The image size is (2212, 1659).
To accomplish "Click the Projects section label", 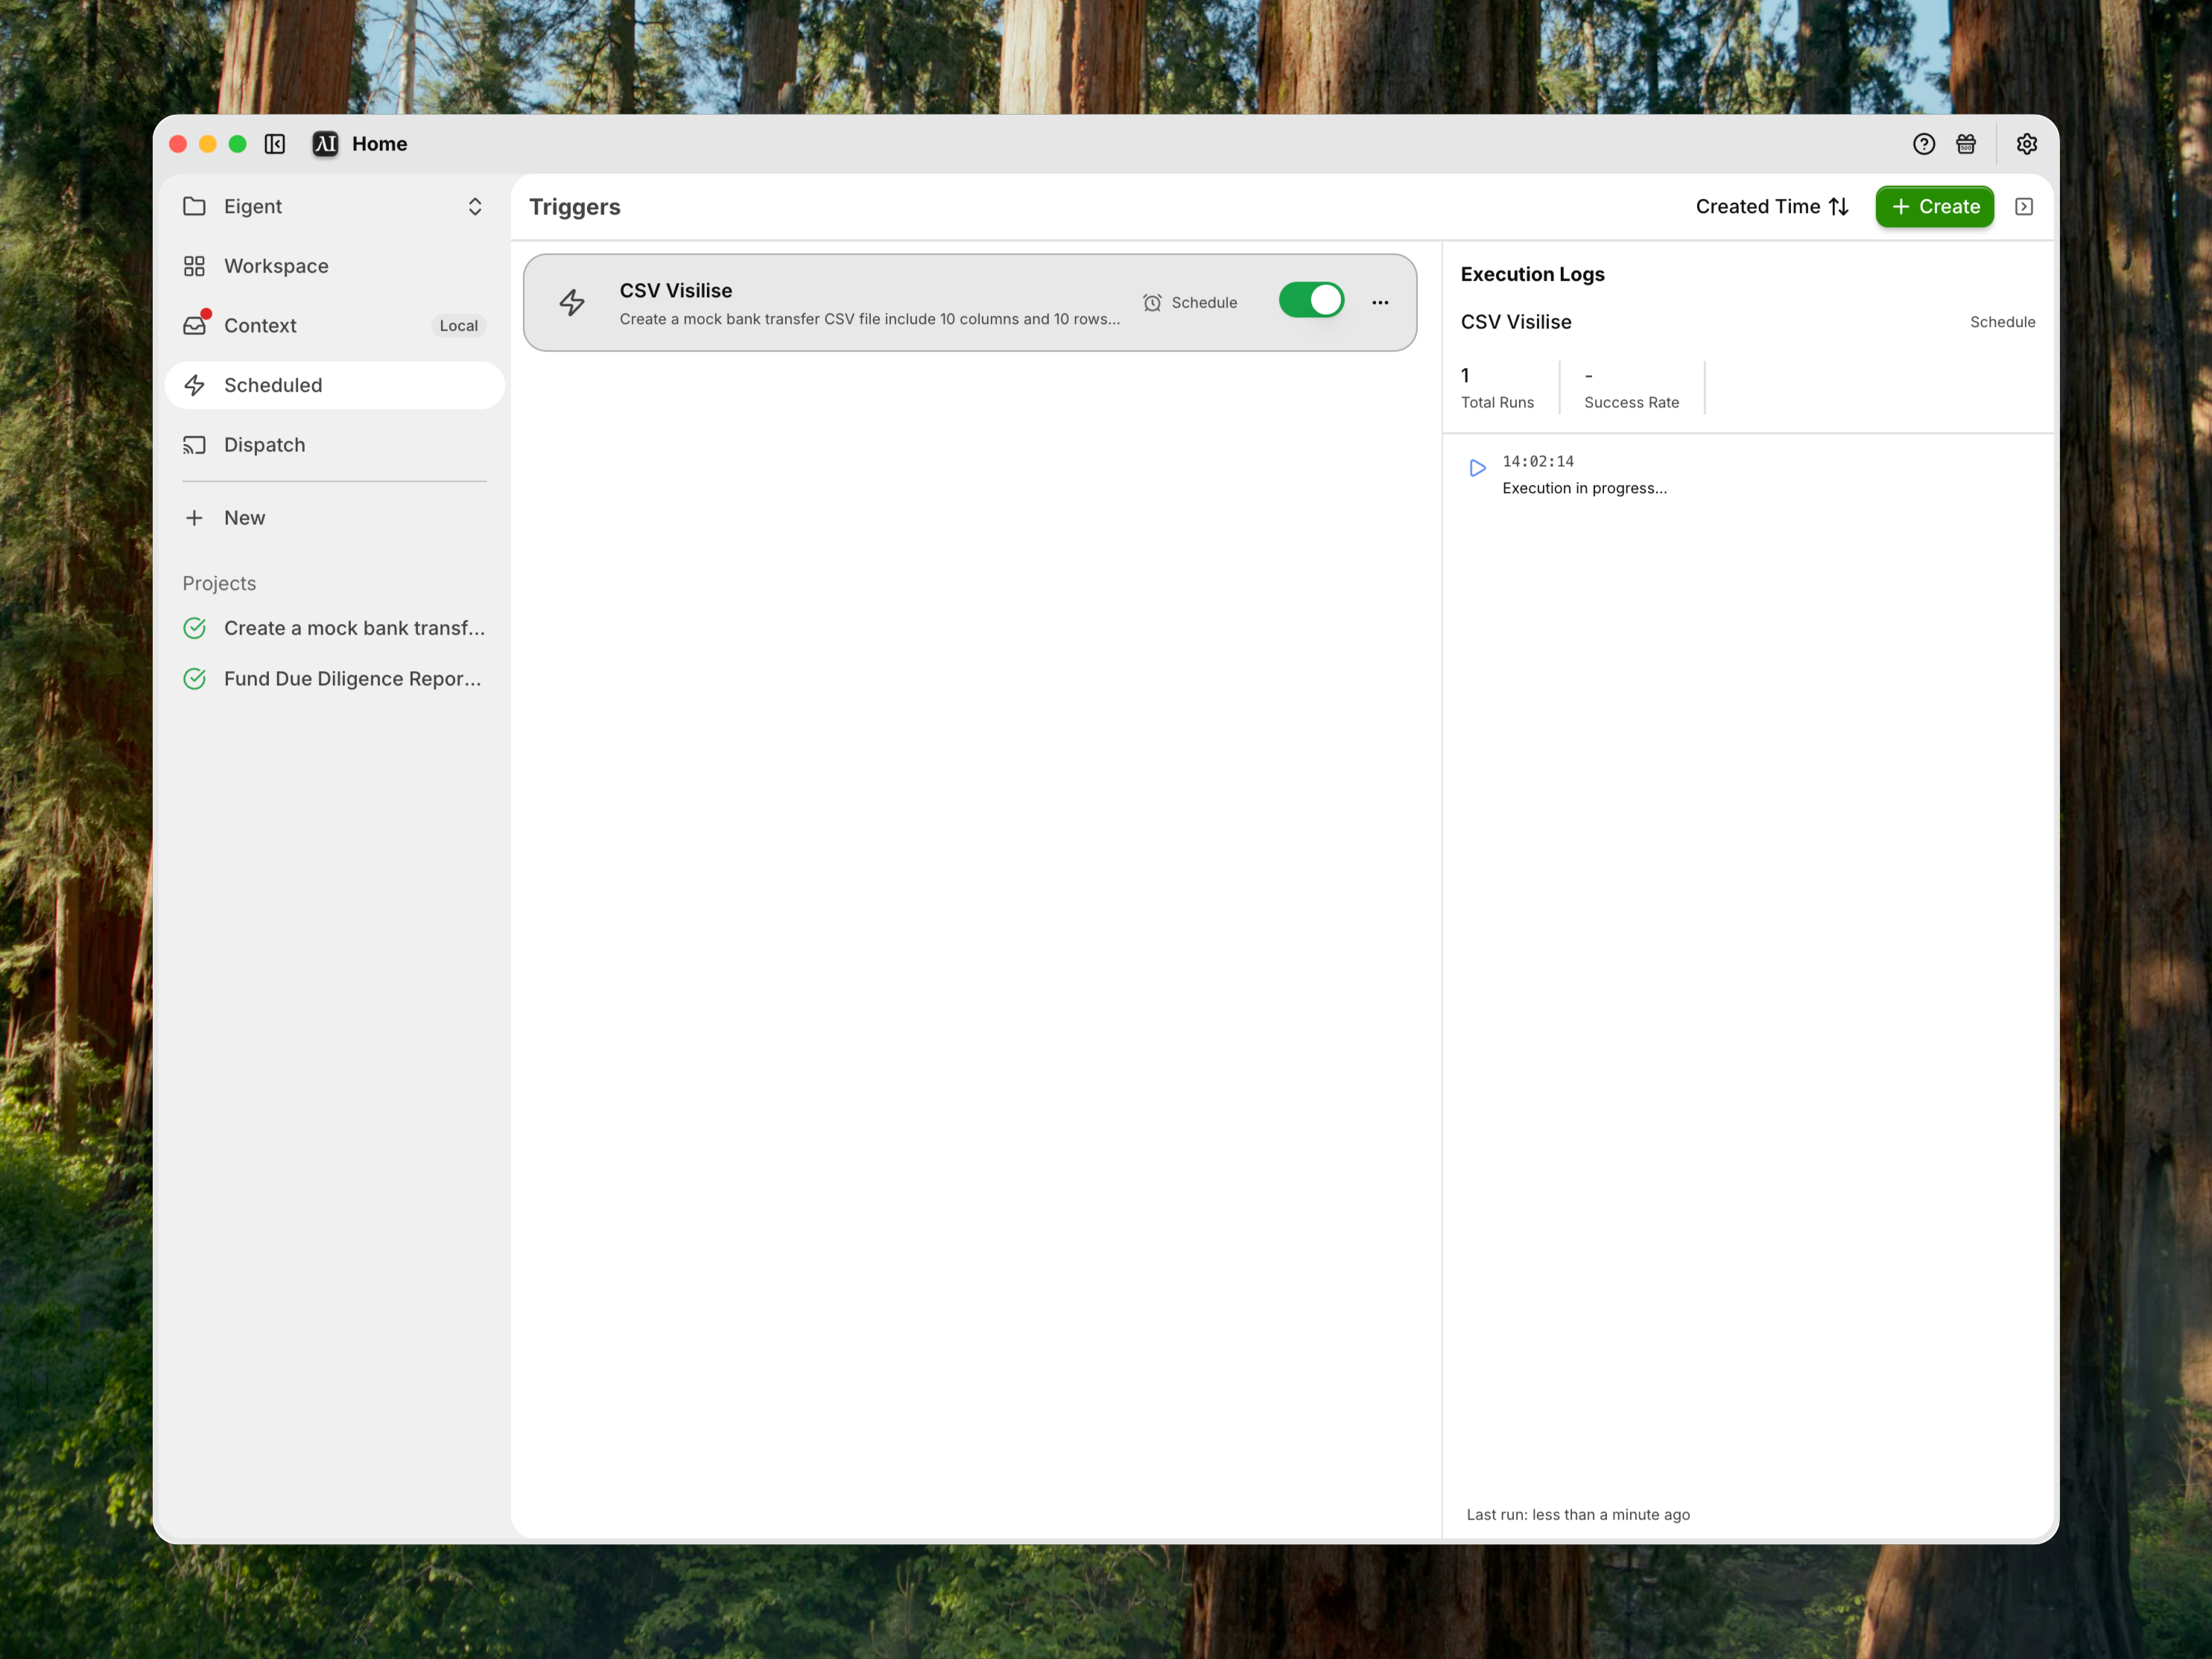I will click(219, 583).
